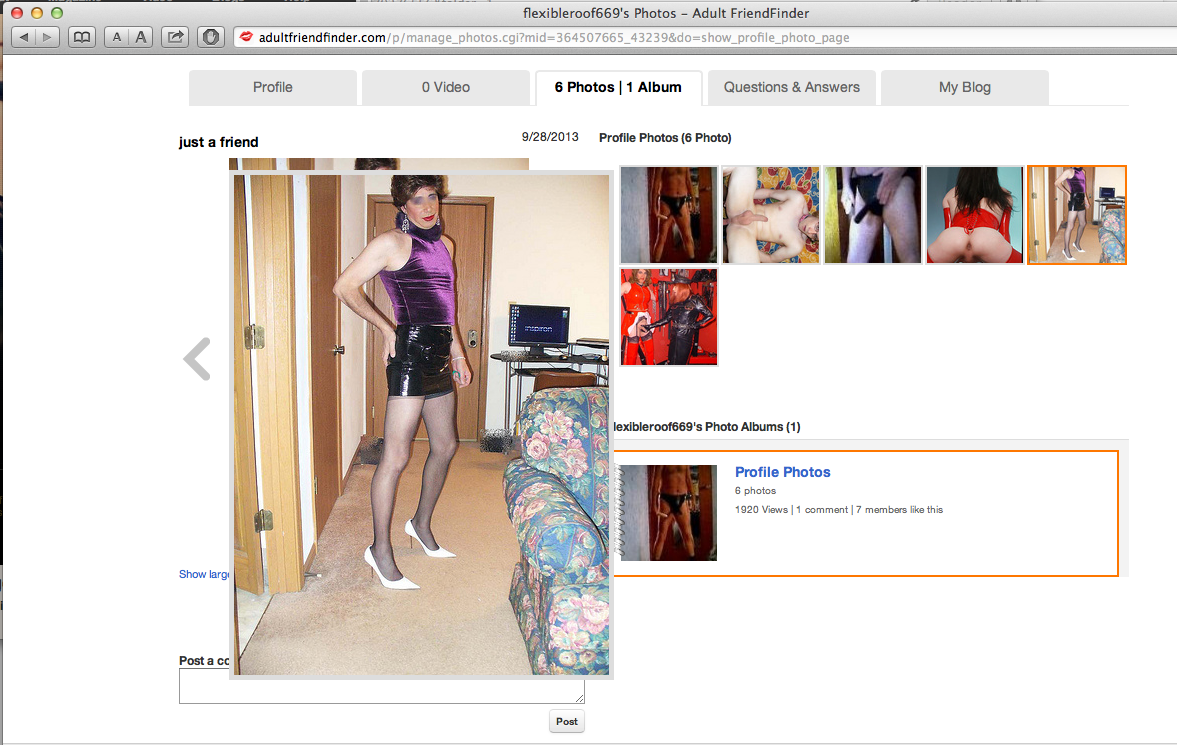Click the back navigation arrow in Safari
This screenshot has width=1177, height=745.
tap(22, 37)
